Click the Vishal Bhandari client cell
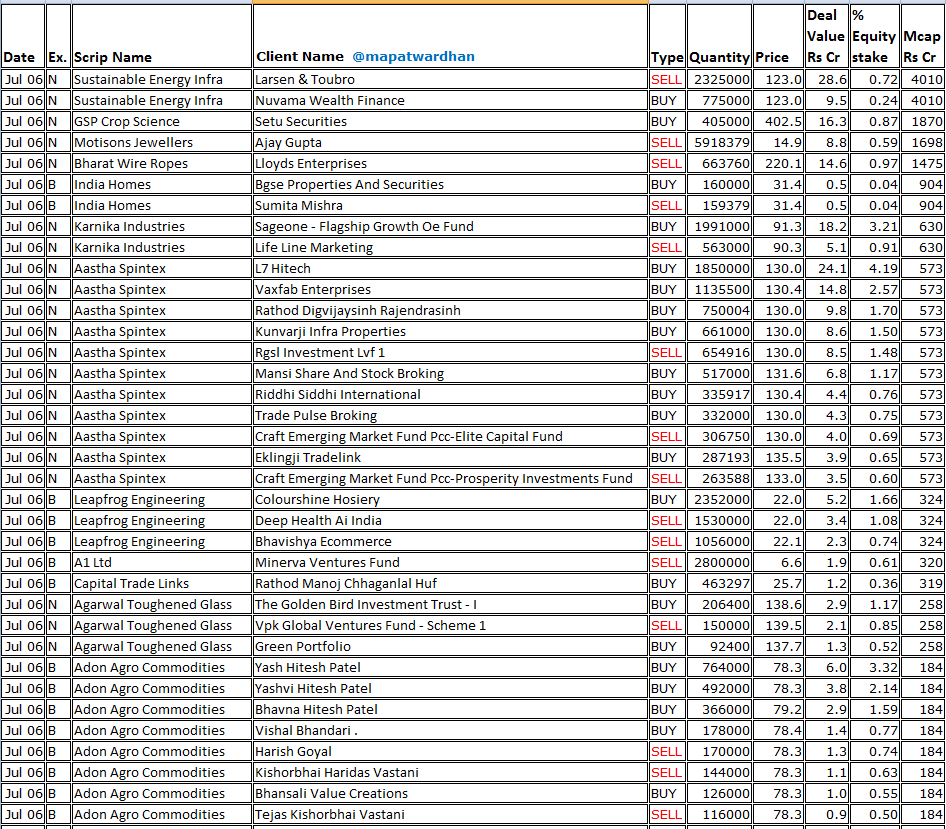This screenshot has height=829, width=946. point(451,731)
